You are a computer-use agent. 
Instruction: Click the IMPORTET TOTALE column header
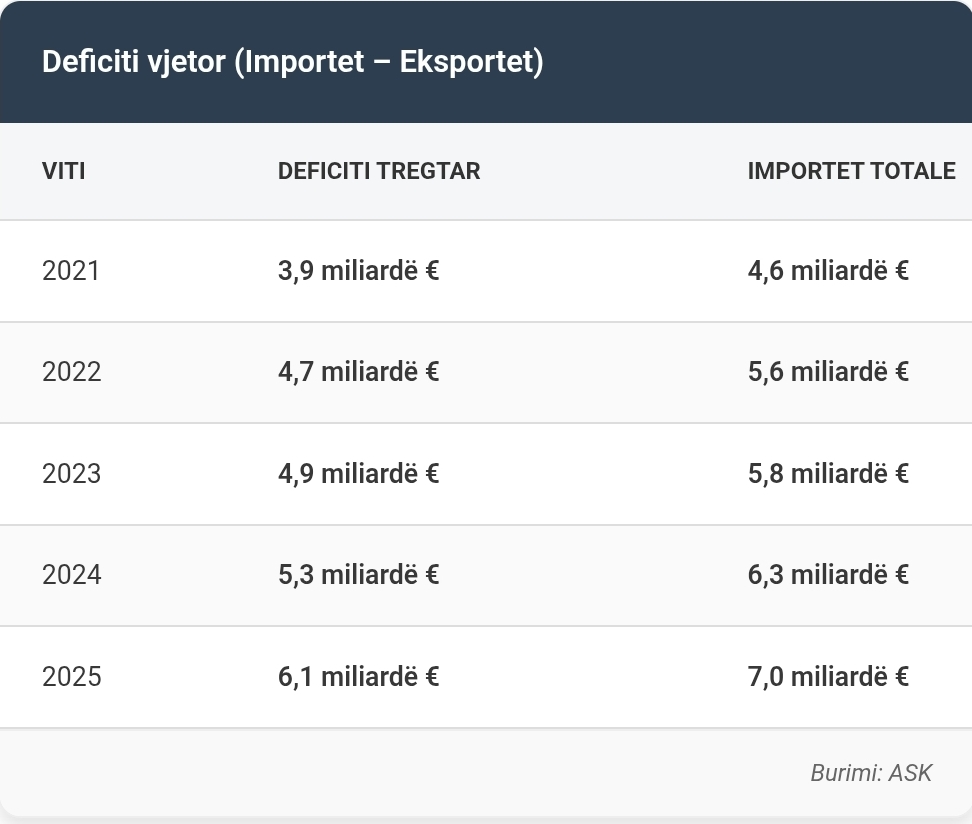coord(851,171)
